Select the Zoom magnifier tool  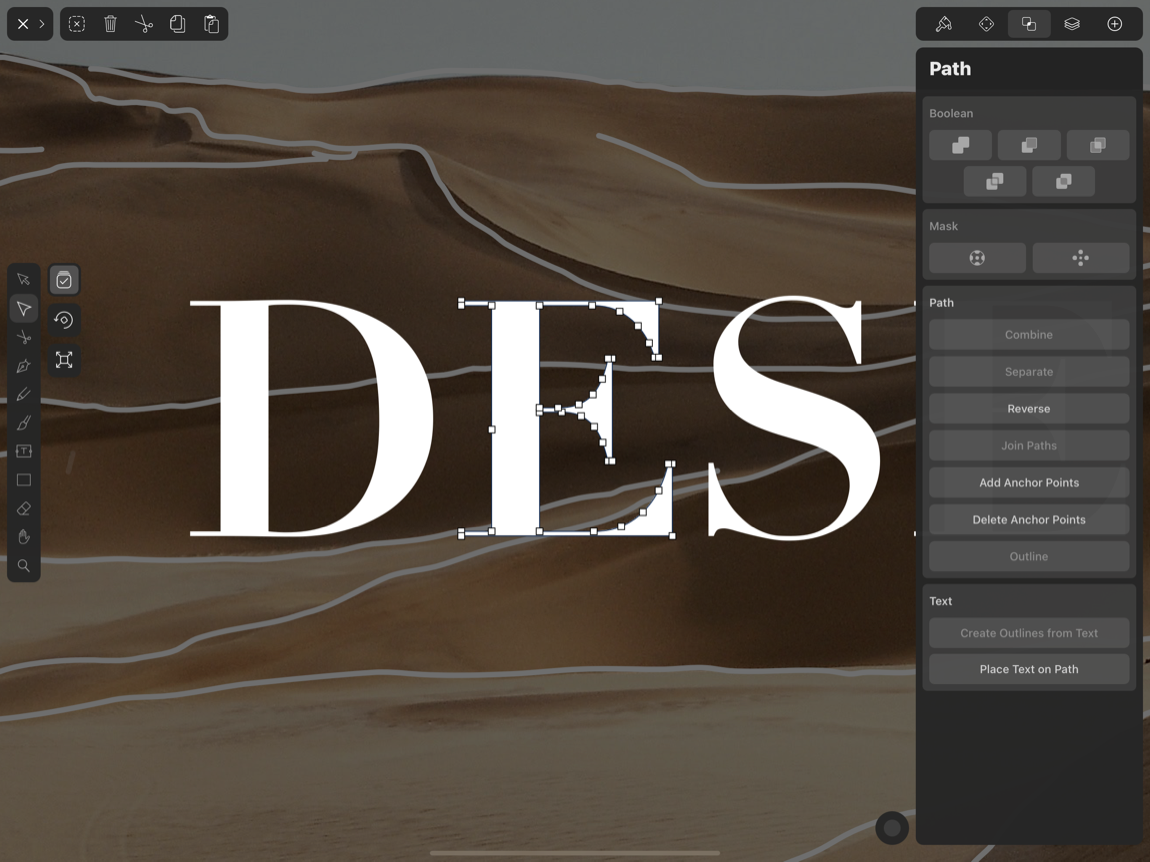pos(23,566)
